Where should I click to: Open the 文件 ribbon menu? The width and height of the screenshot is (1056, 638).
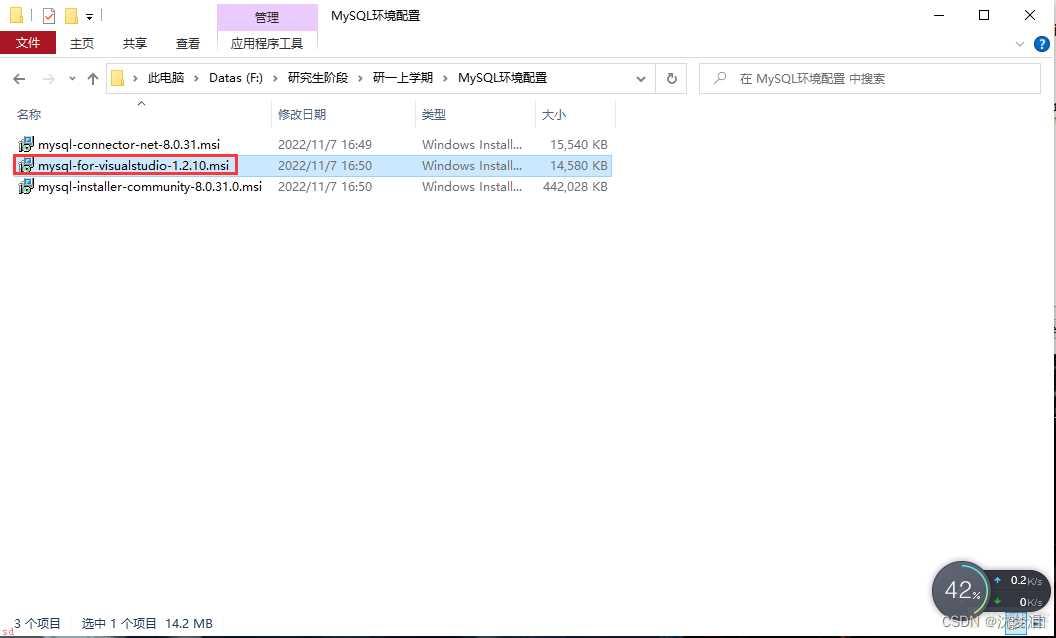click(28, 43)
